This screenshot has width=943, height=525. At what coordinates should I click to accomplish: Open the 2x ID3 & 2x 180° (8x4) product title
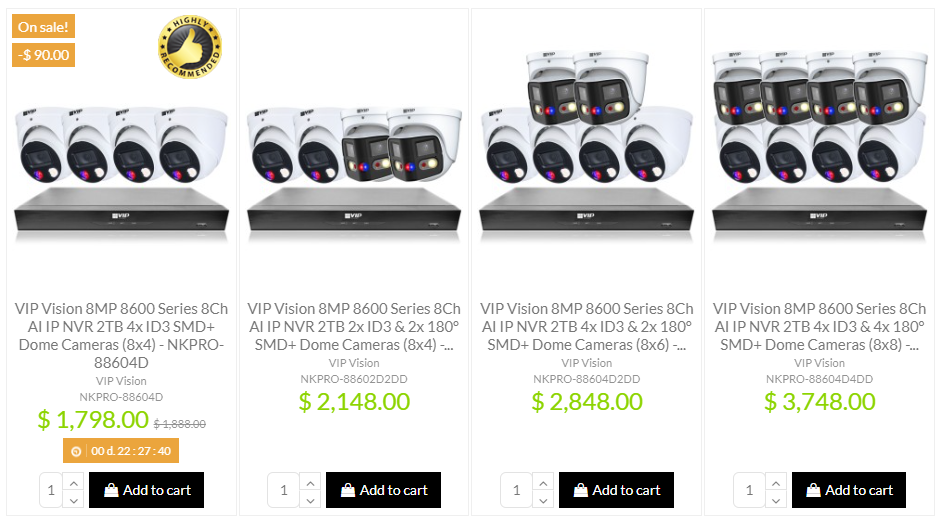click(x=354, y=327)
